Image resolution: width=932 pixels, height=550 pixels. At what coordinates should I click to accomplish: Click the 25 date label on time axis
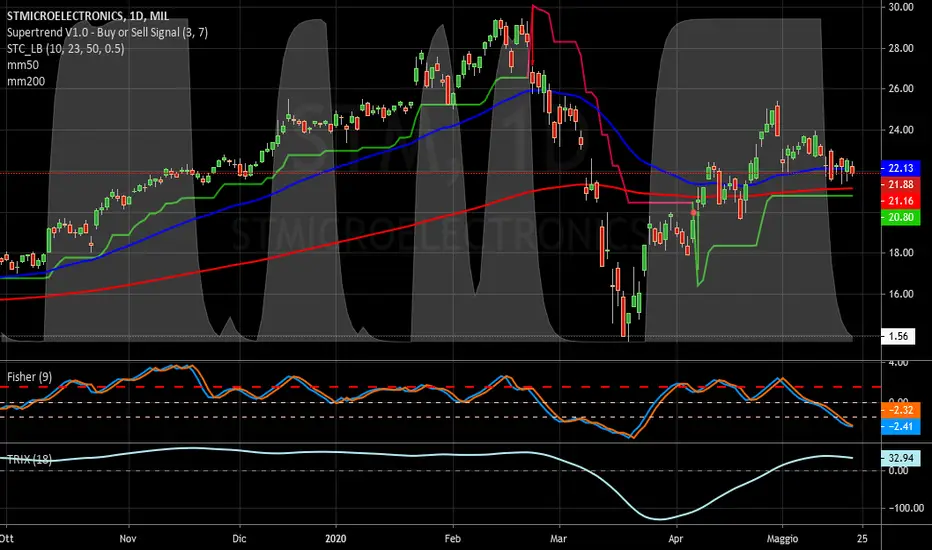(862, 539)
